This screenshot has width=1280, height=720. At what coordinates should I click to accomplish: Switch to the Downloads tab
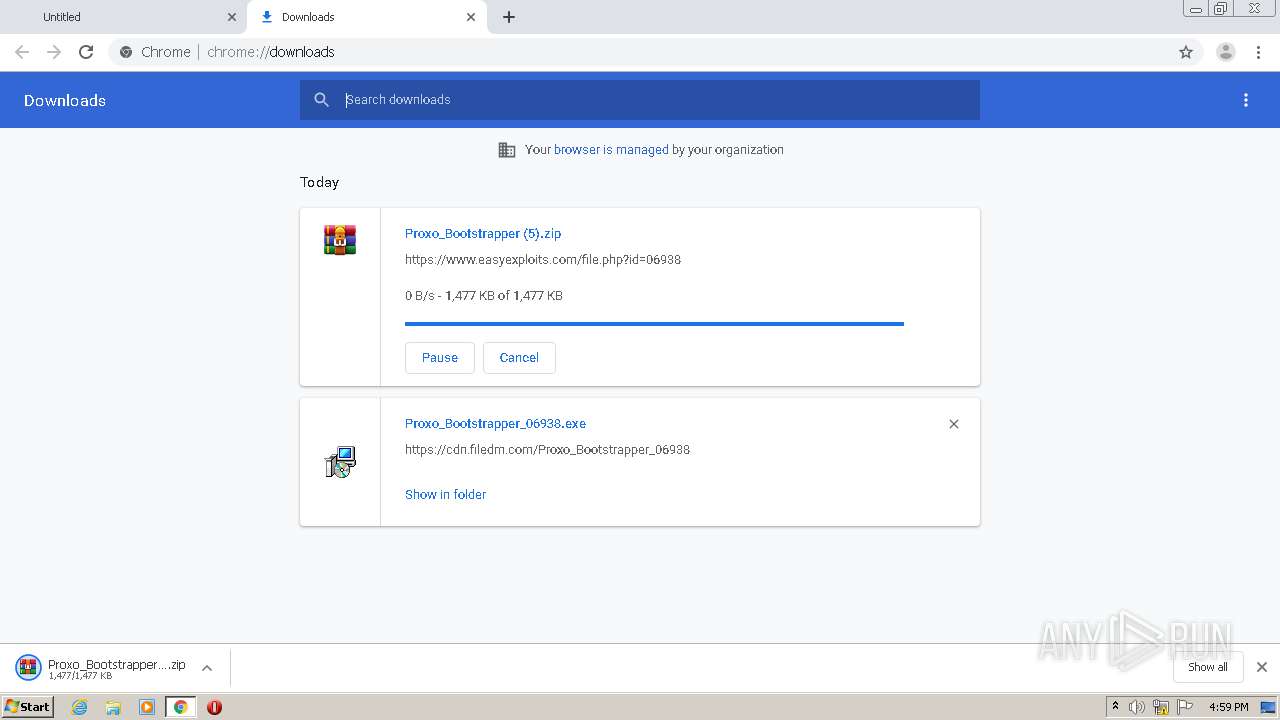[x=367, y=17]
